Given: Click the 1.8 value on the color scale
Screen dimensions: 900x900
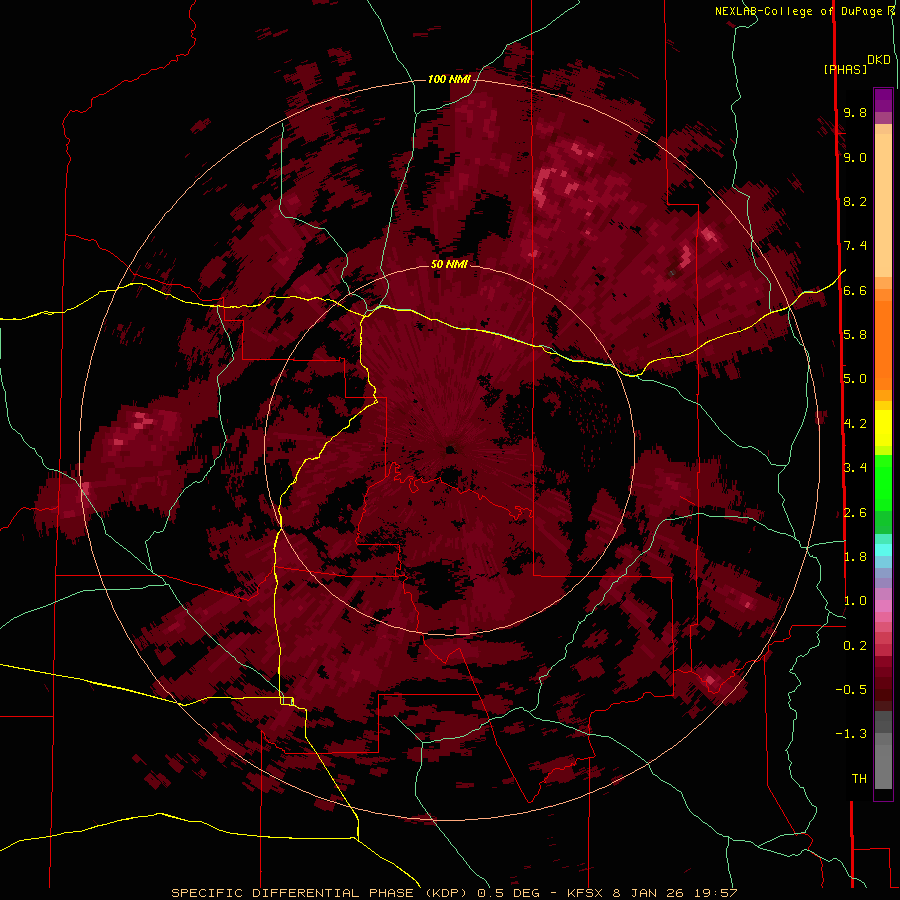Looking at the screenshot, I should [x=855, y=557].
